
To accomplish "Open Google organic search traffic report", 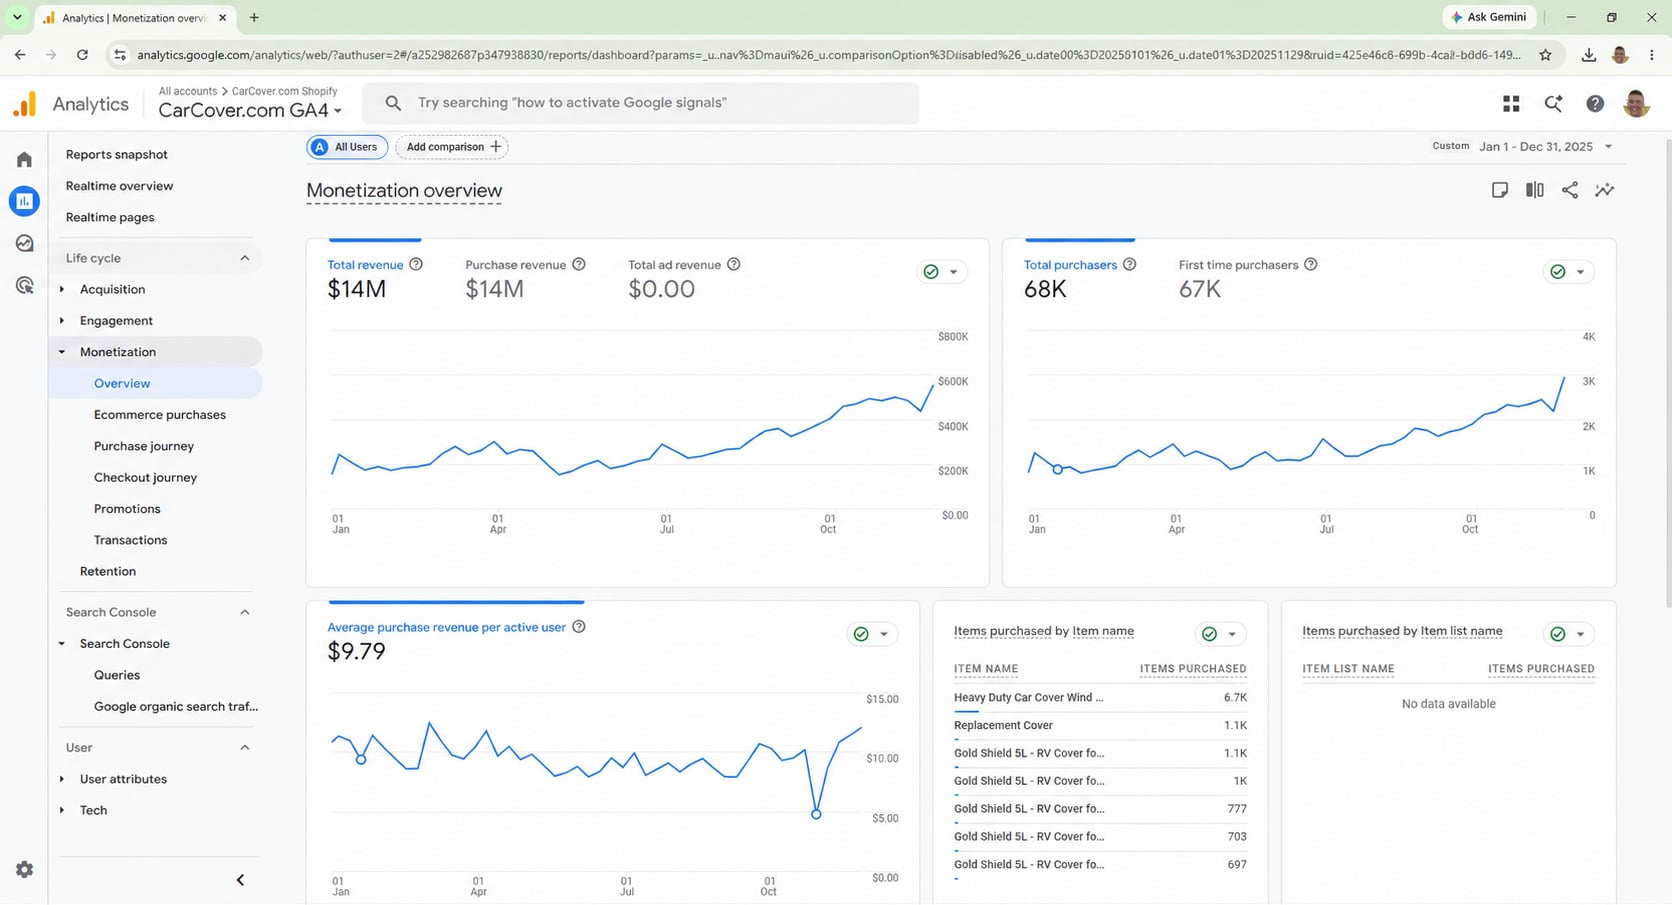I will click(x=176, y=706).
